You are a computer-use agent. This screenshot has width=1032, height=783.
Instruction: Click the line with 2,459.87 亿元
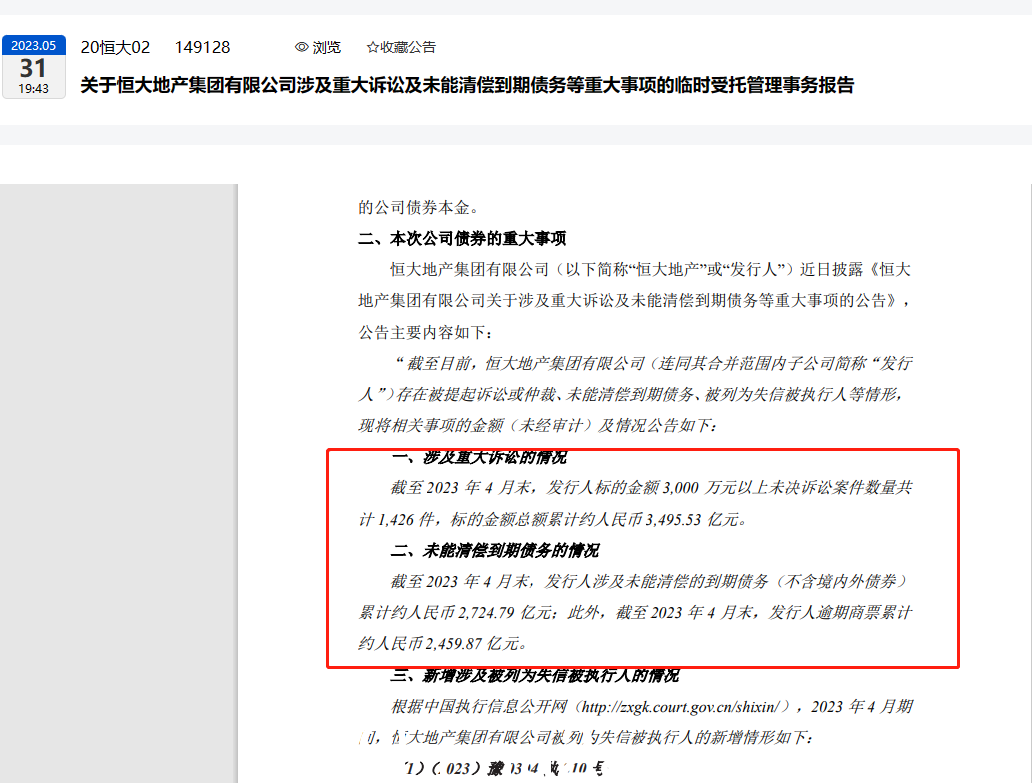point(443,644)
